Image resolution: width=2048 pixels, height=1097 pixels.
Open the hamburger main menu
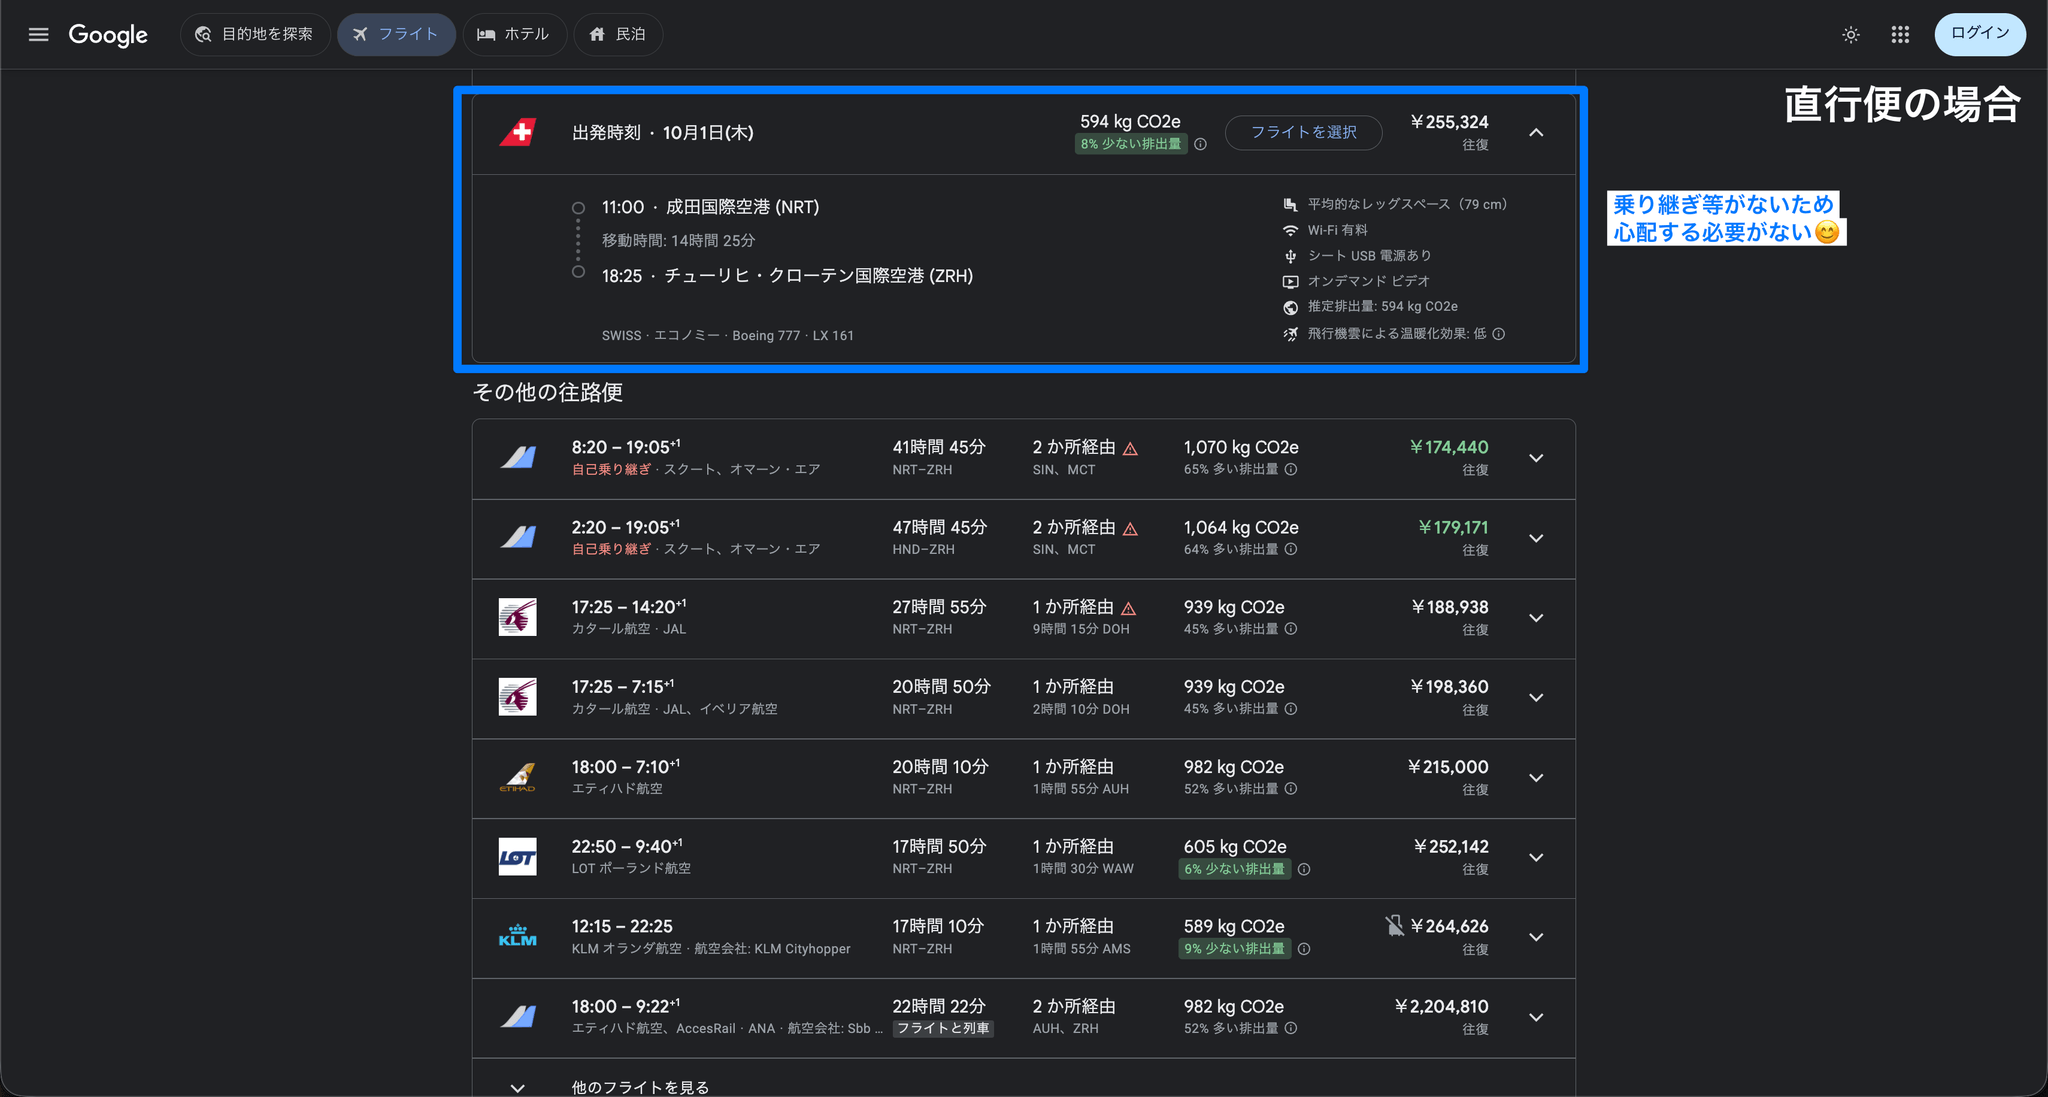[x=38, y=35]
